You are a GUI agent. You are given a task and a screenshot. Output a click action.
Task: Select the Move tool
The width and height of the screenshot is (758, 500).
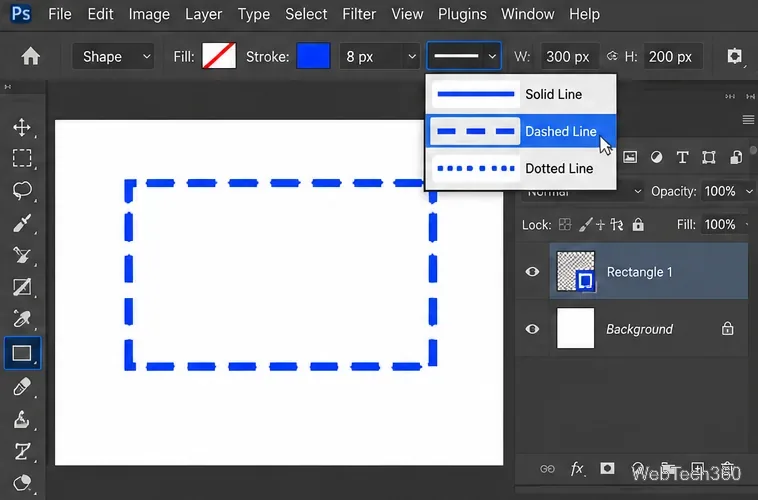point(22,127)
